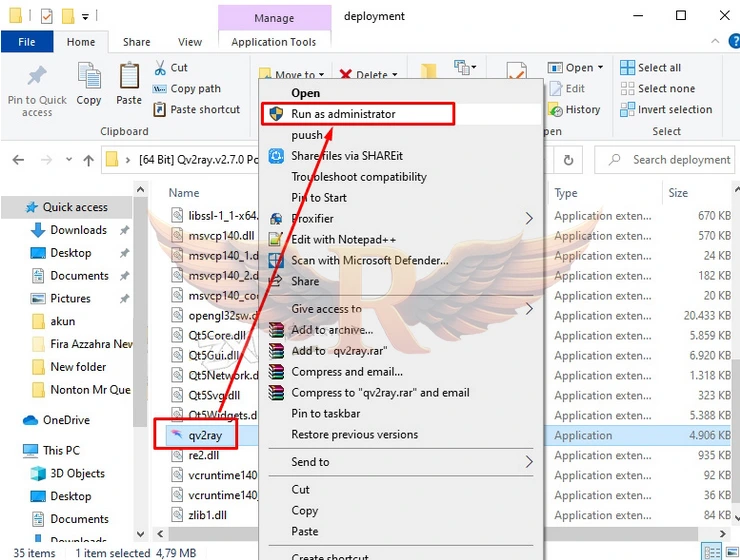
Task: Click Select none in the ribbon
Action: click(627, 89)
